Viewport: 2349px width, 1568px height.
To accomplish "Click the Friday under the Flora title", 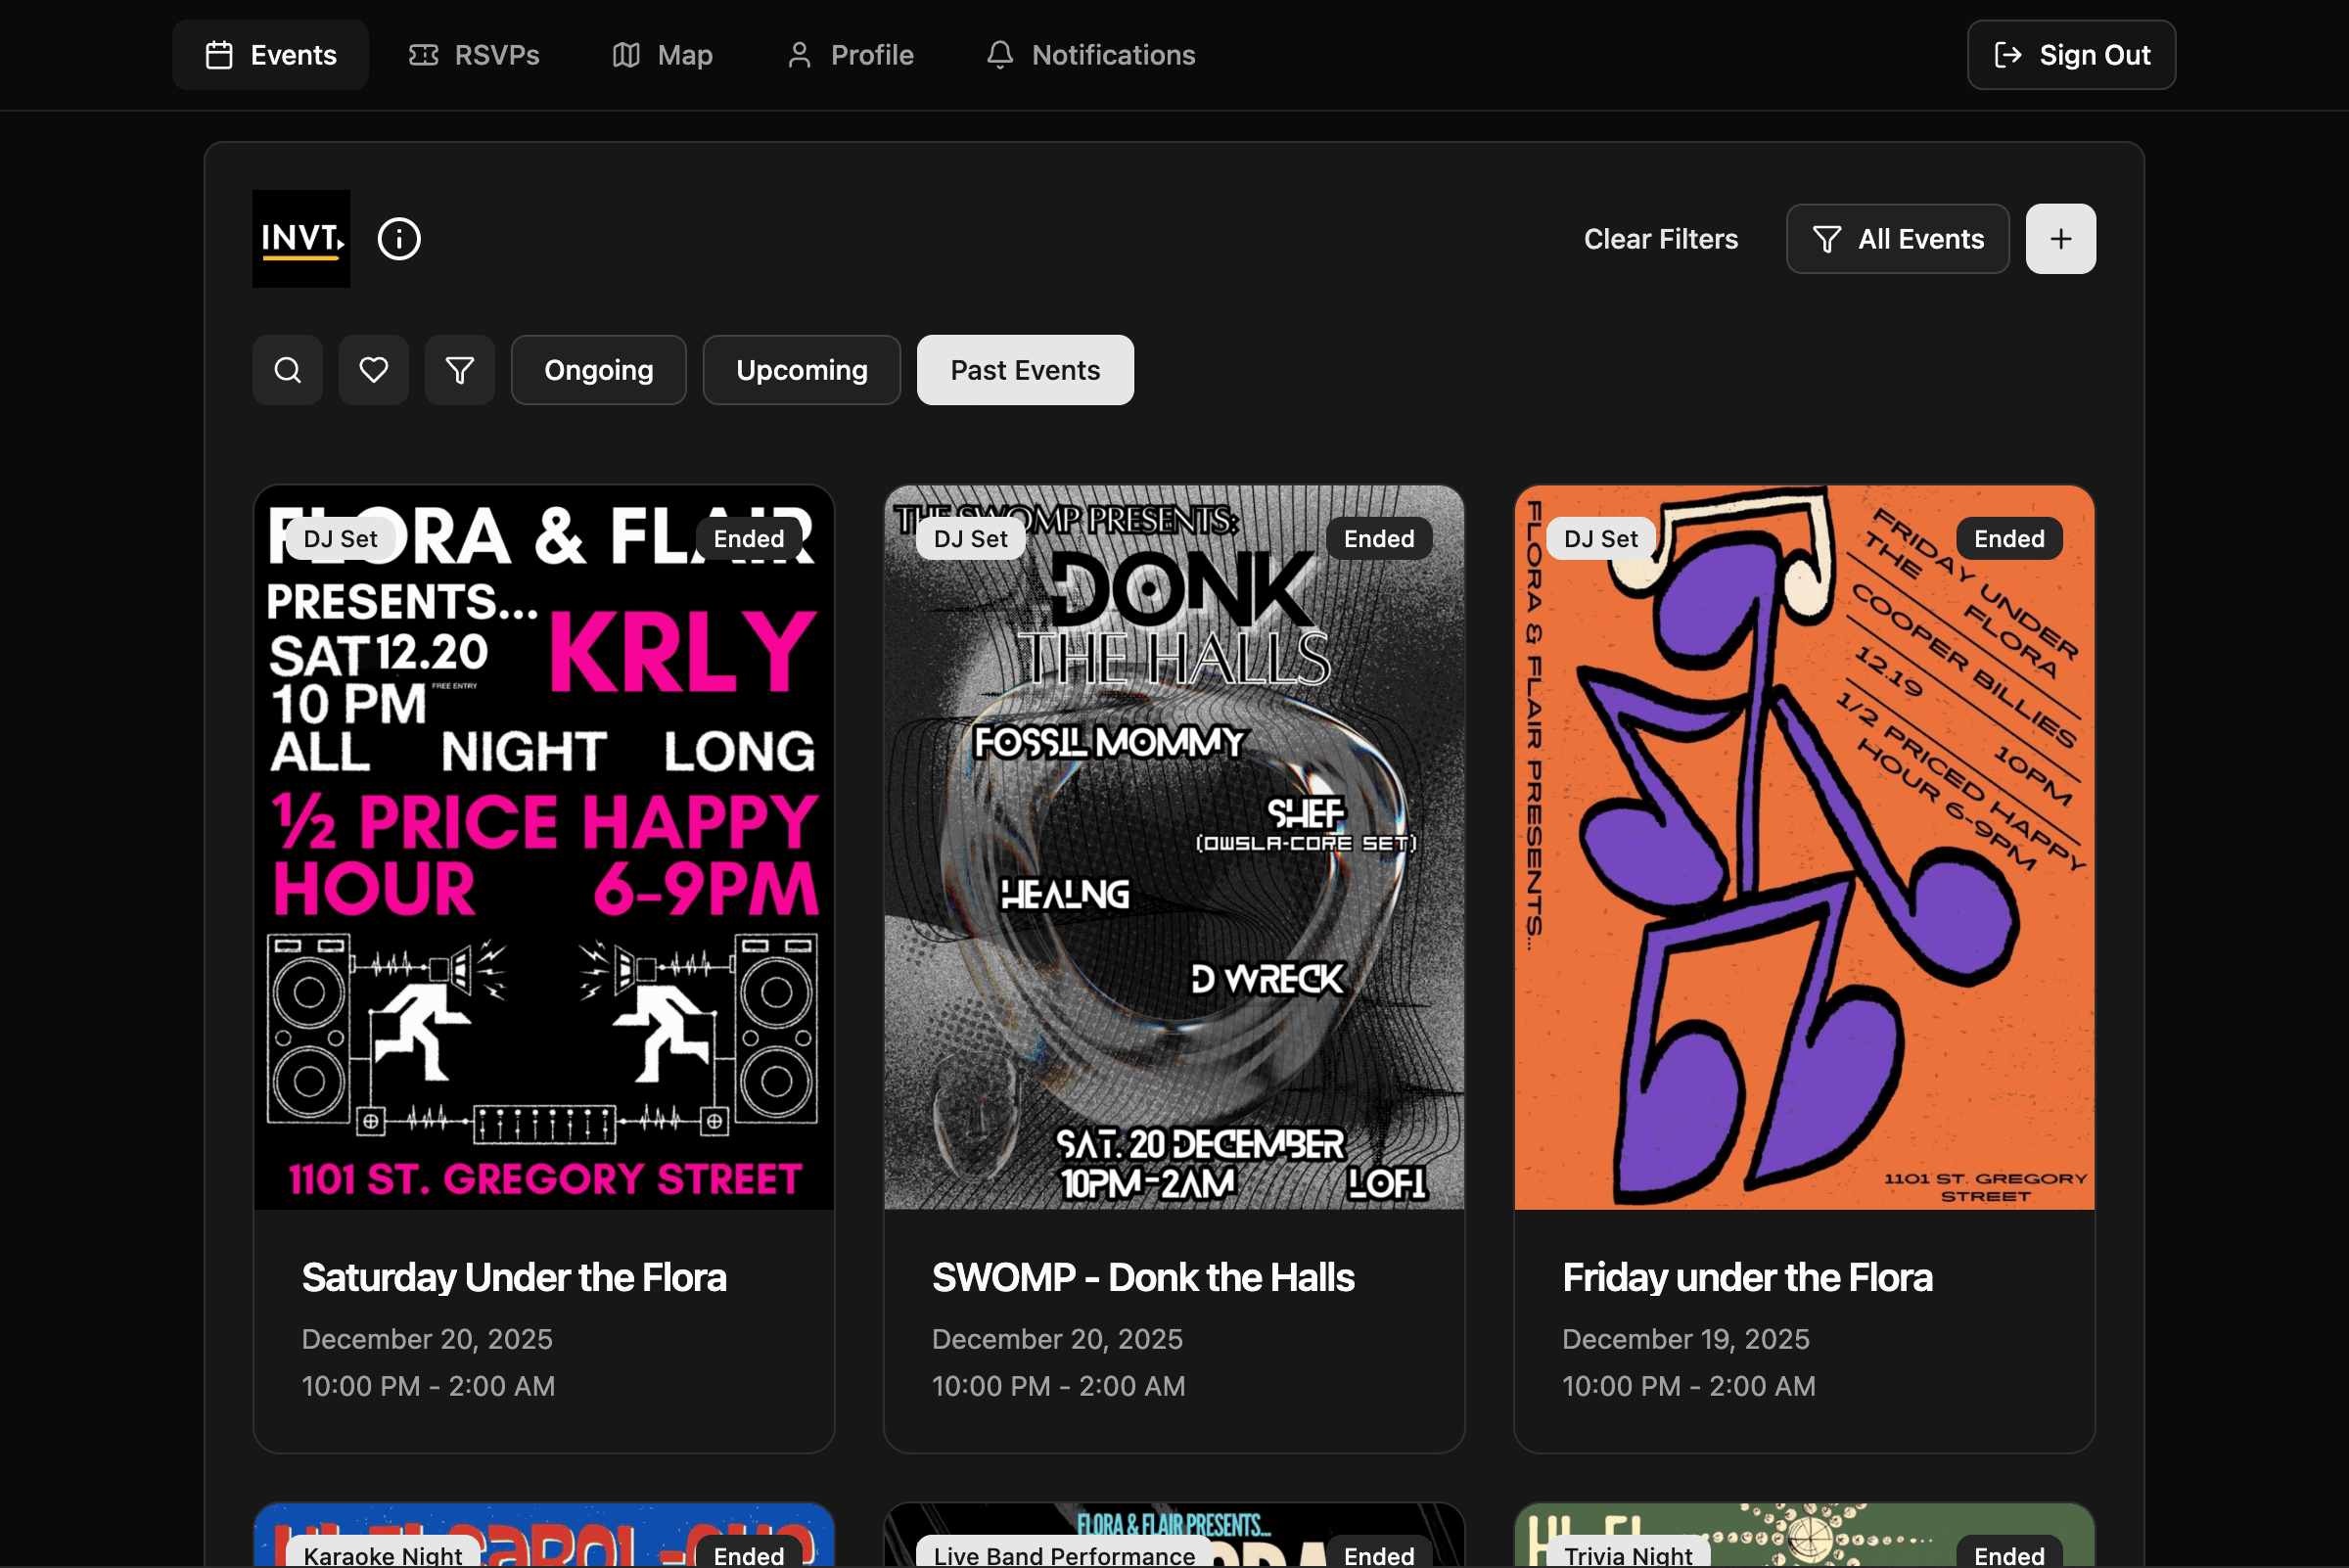I will (1746, 1278).
